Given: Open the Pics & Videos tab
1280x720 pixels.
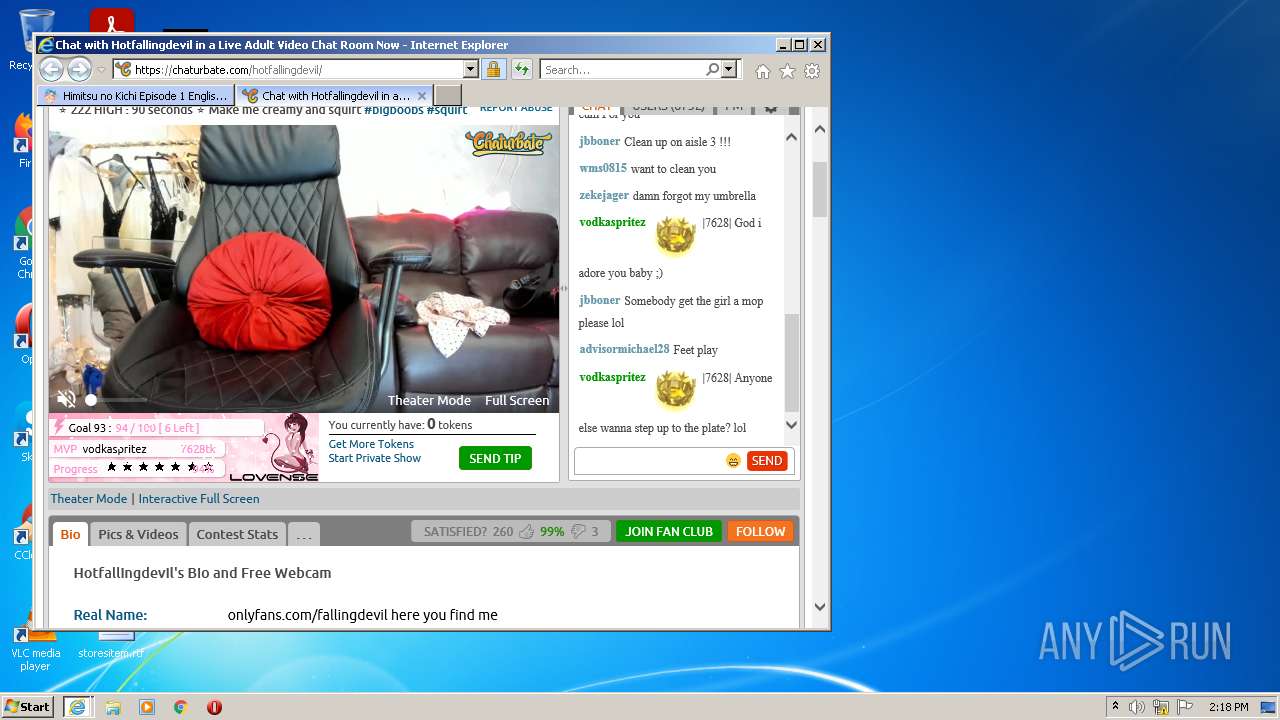Looking at the screenshot, I should point(138,534).
